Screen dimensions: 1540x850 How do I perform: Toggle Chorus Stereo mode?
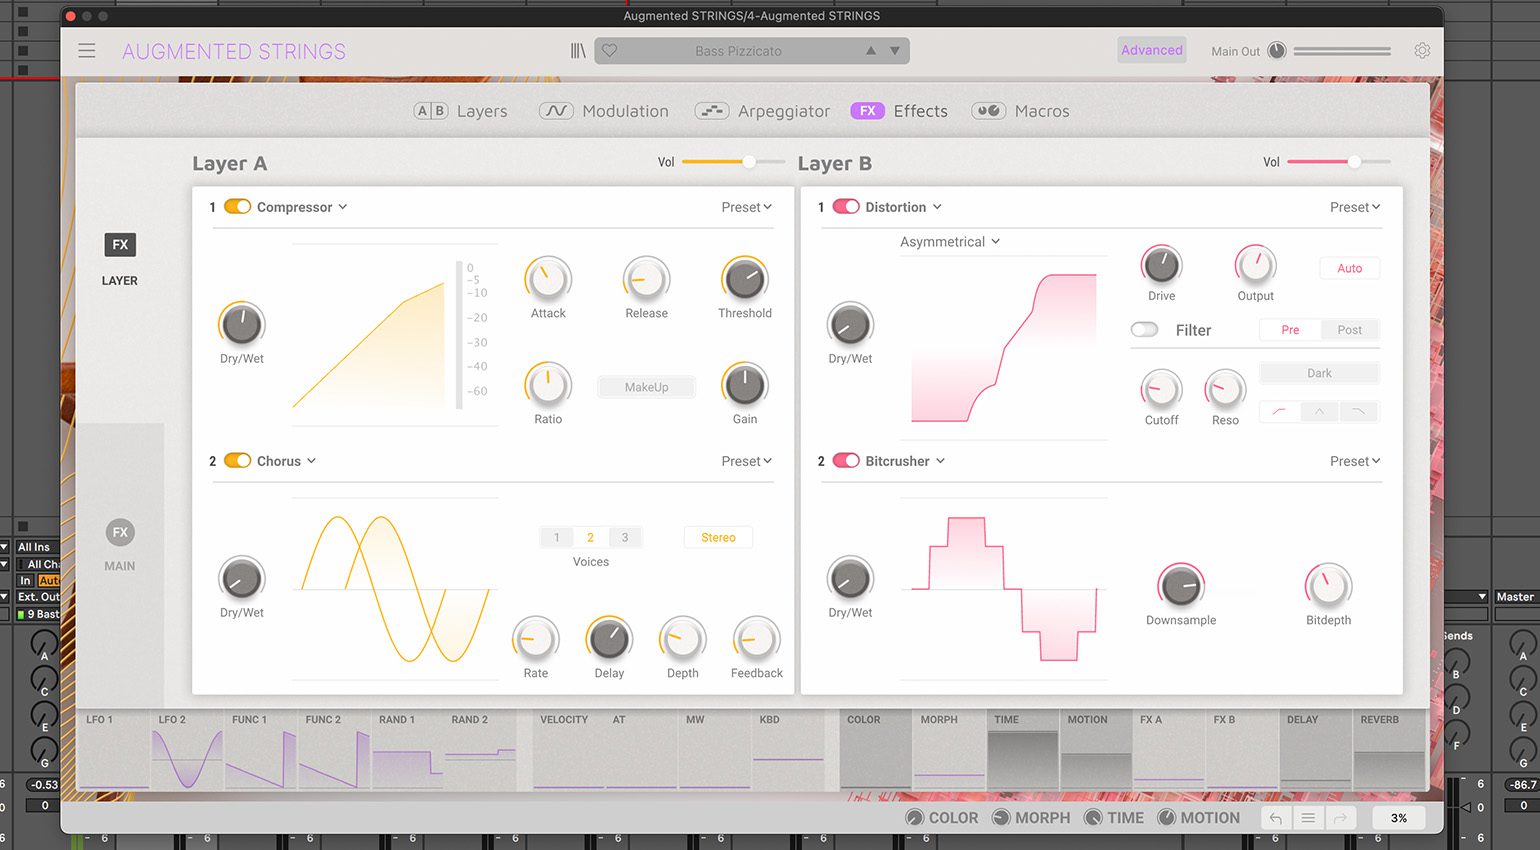click(718, 538)
